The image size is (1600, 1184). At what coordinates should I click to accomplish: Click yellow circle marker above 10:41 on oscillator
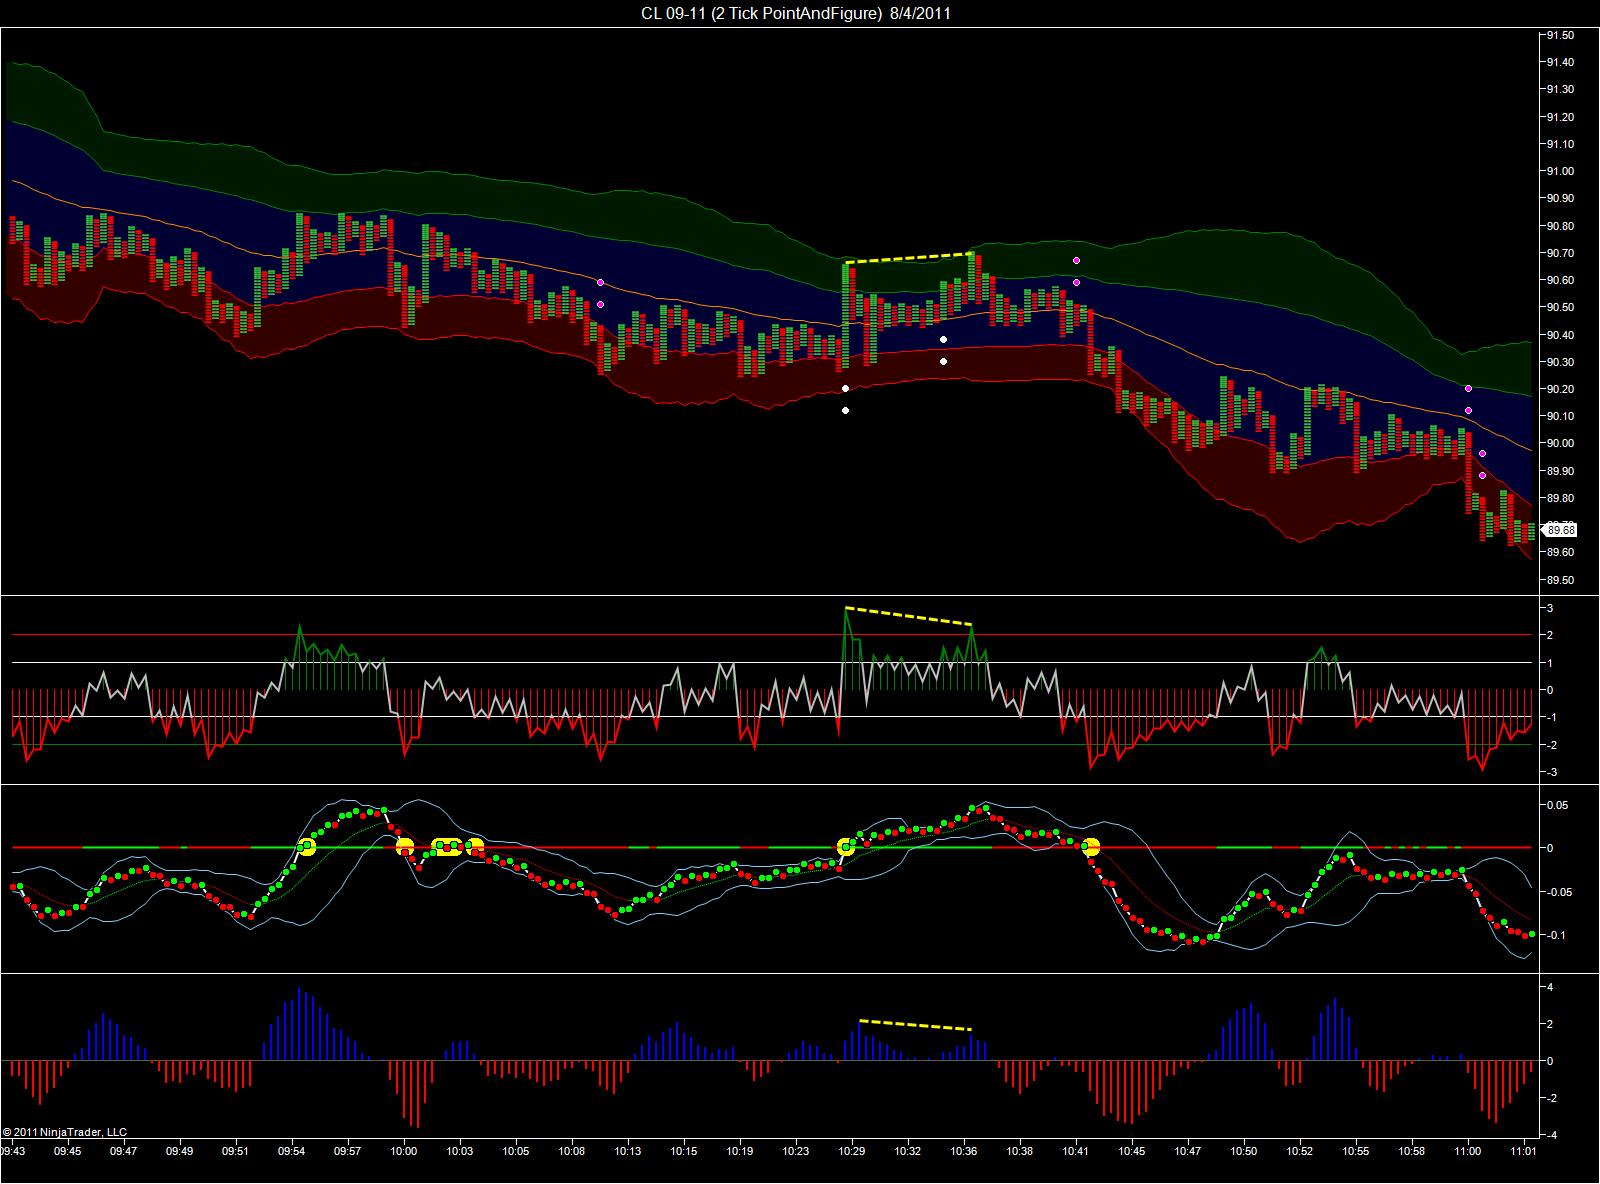(1090, 847)
